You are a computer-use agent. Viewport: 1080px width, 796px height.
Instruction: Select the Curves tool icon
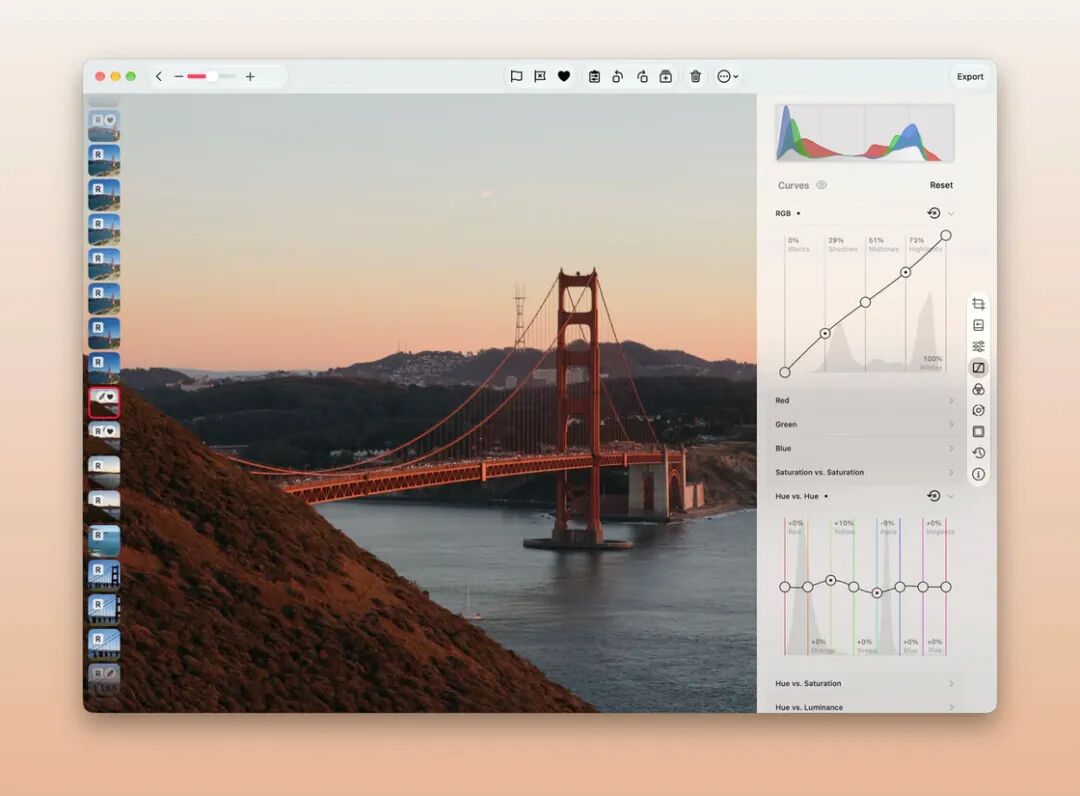978,368
